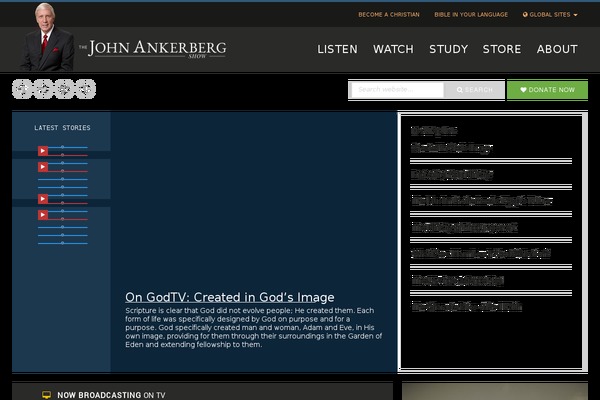The width and height of the screenshot is (600, 400).
Task: Click the bottom red play icon in Latest Stories
Action: click(x=43, y=215)
